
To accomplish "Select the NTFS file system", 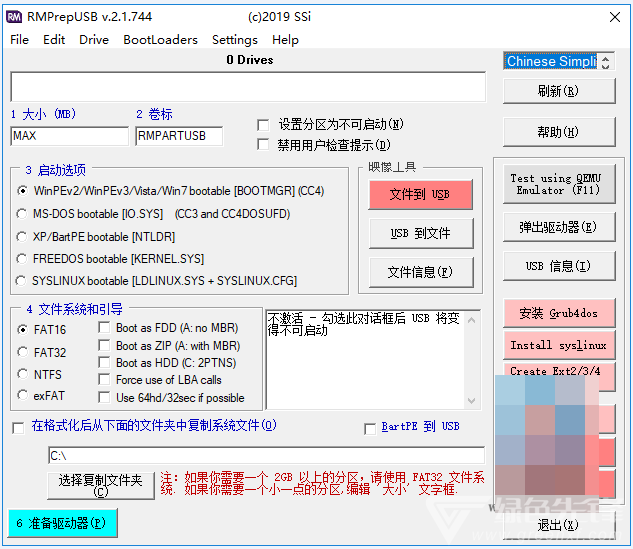I will coord(23,374).
